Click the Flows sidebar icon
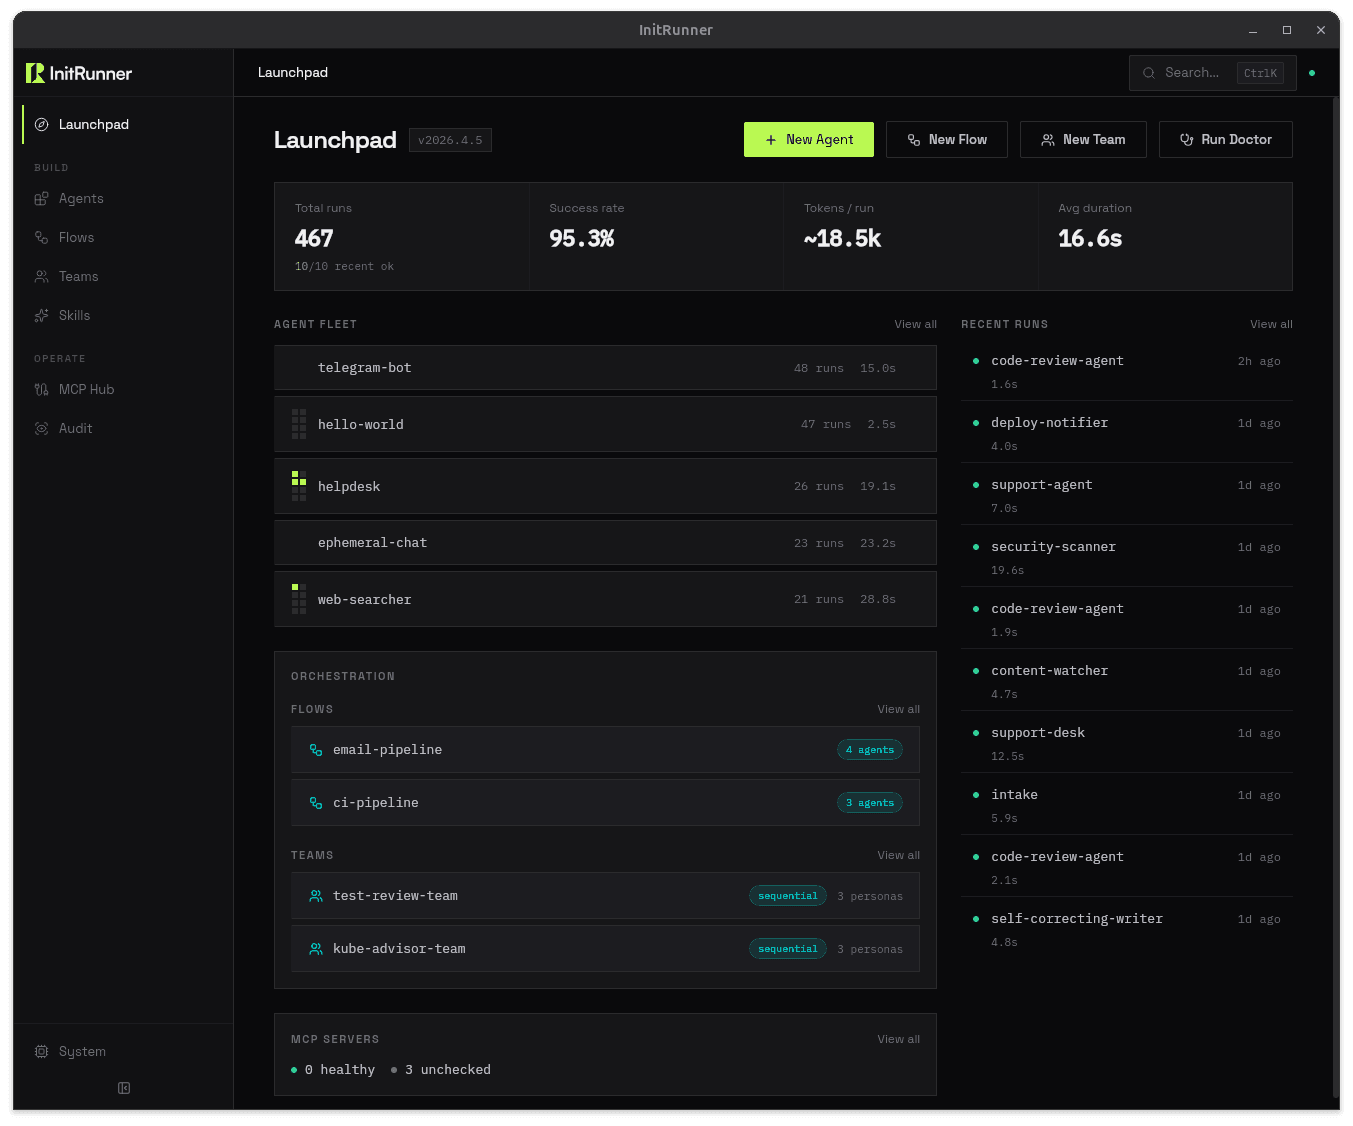The width and height of the screenshot is (1353, 1126). point(42,238)
